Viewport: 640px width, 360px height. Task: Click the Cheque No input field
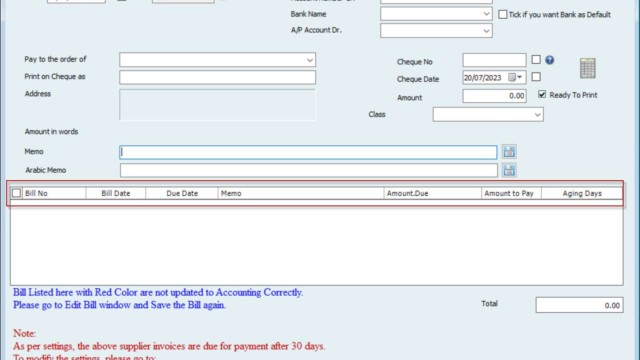click(x=494, y=60)
